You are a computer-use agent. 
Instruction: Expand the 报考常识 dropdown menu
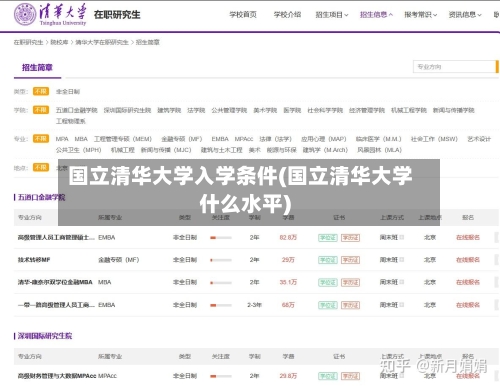click(x=420, y=15)
